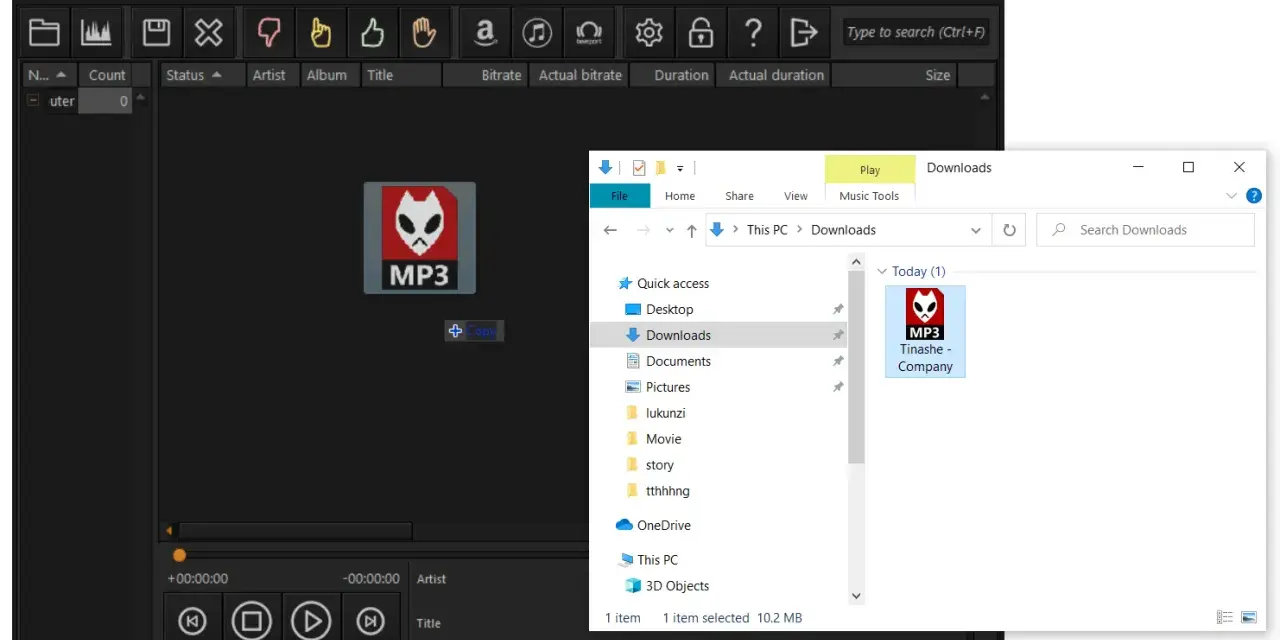The image size is (1280, 640).
Task: Open the recent locations dropdown arrow
Action: (x=670, y=231)
